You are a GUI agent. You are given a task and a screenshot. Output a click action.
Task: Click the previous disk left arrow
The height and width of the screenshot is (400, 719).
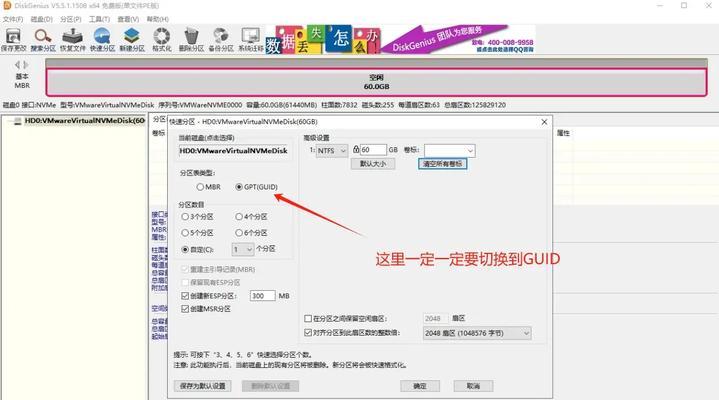coord(17,65)
